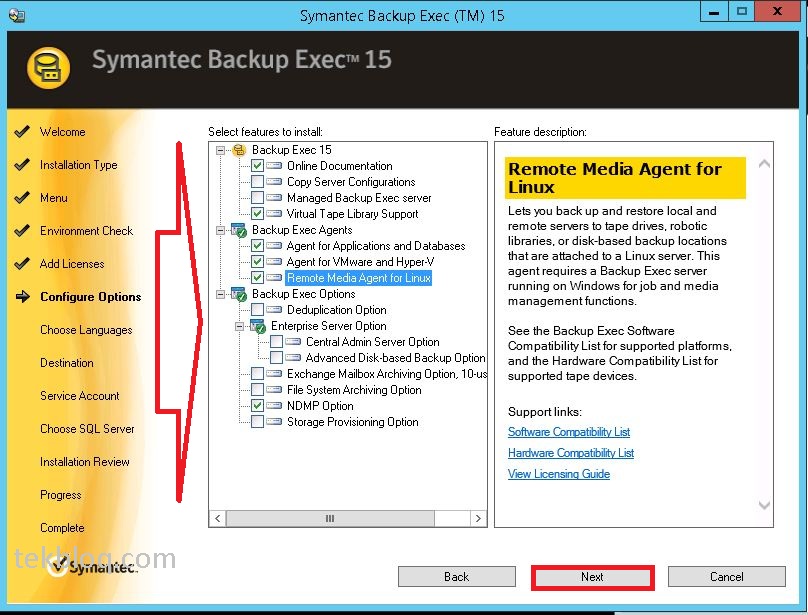This screenshot has height=615, width=808.
Task: Check the Advanced Disk-based Backup Option checkbox
Action: click(x=276, y=358)
